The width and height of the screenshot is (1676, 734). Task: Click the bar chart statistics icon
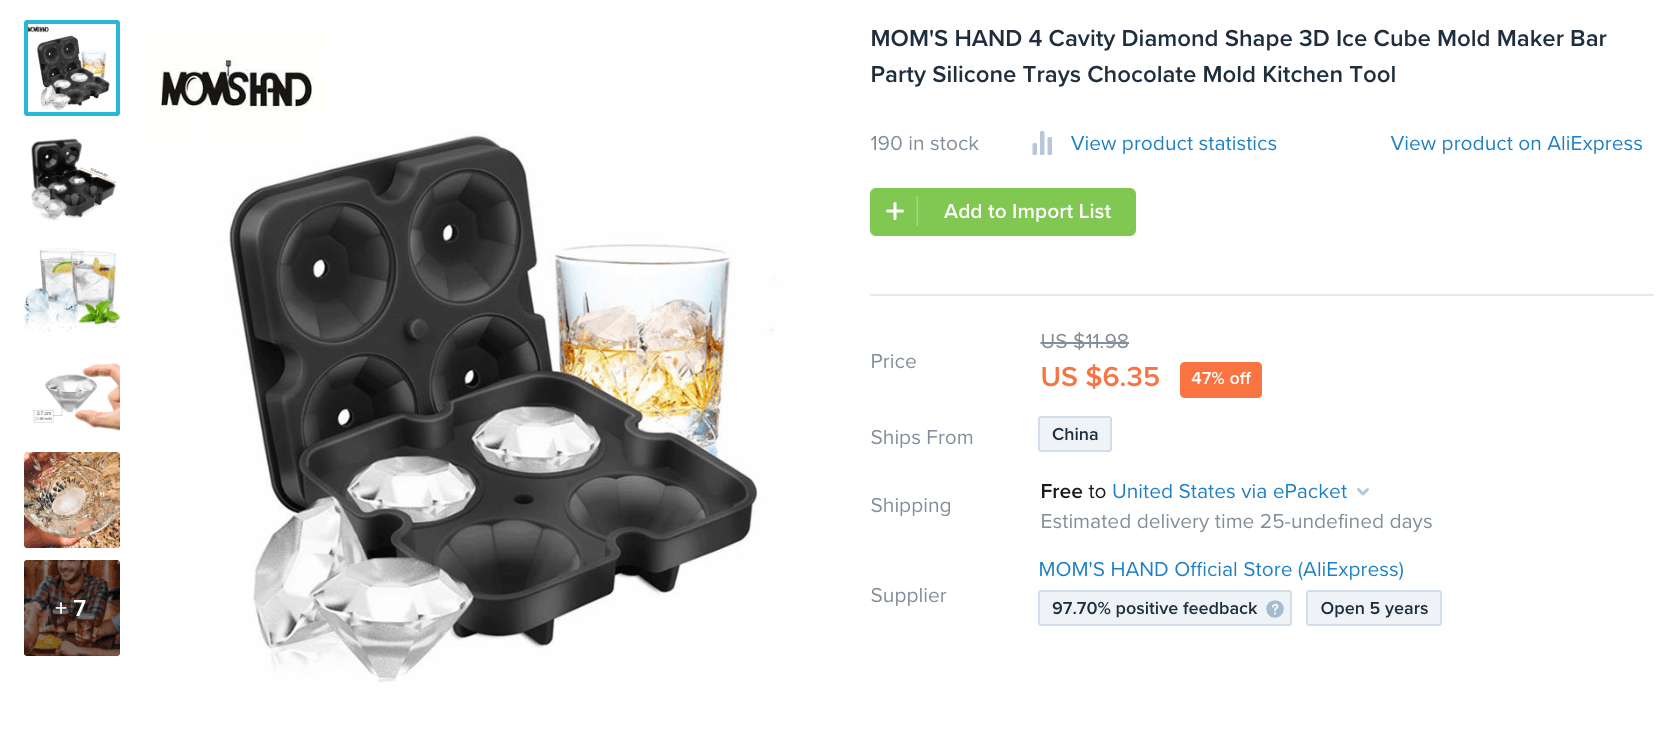[1042, 144]
